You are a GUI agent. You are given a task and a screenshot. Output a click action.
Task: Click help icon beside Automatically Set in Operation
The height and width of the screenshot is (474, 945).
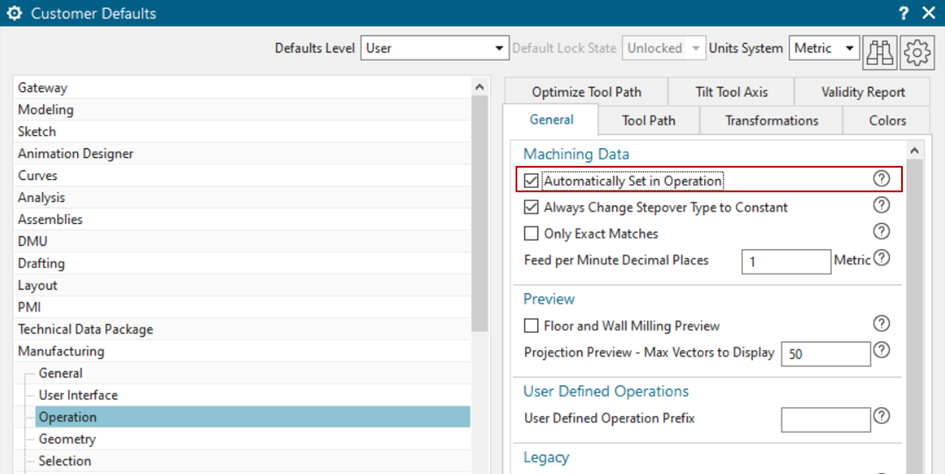pyautogui.click(x=881, y=179)
